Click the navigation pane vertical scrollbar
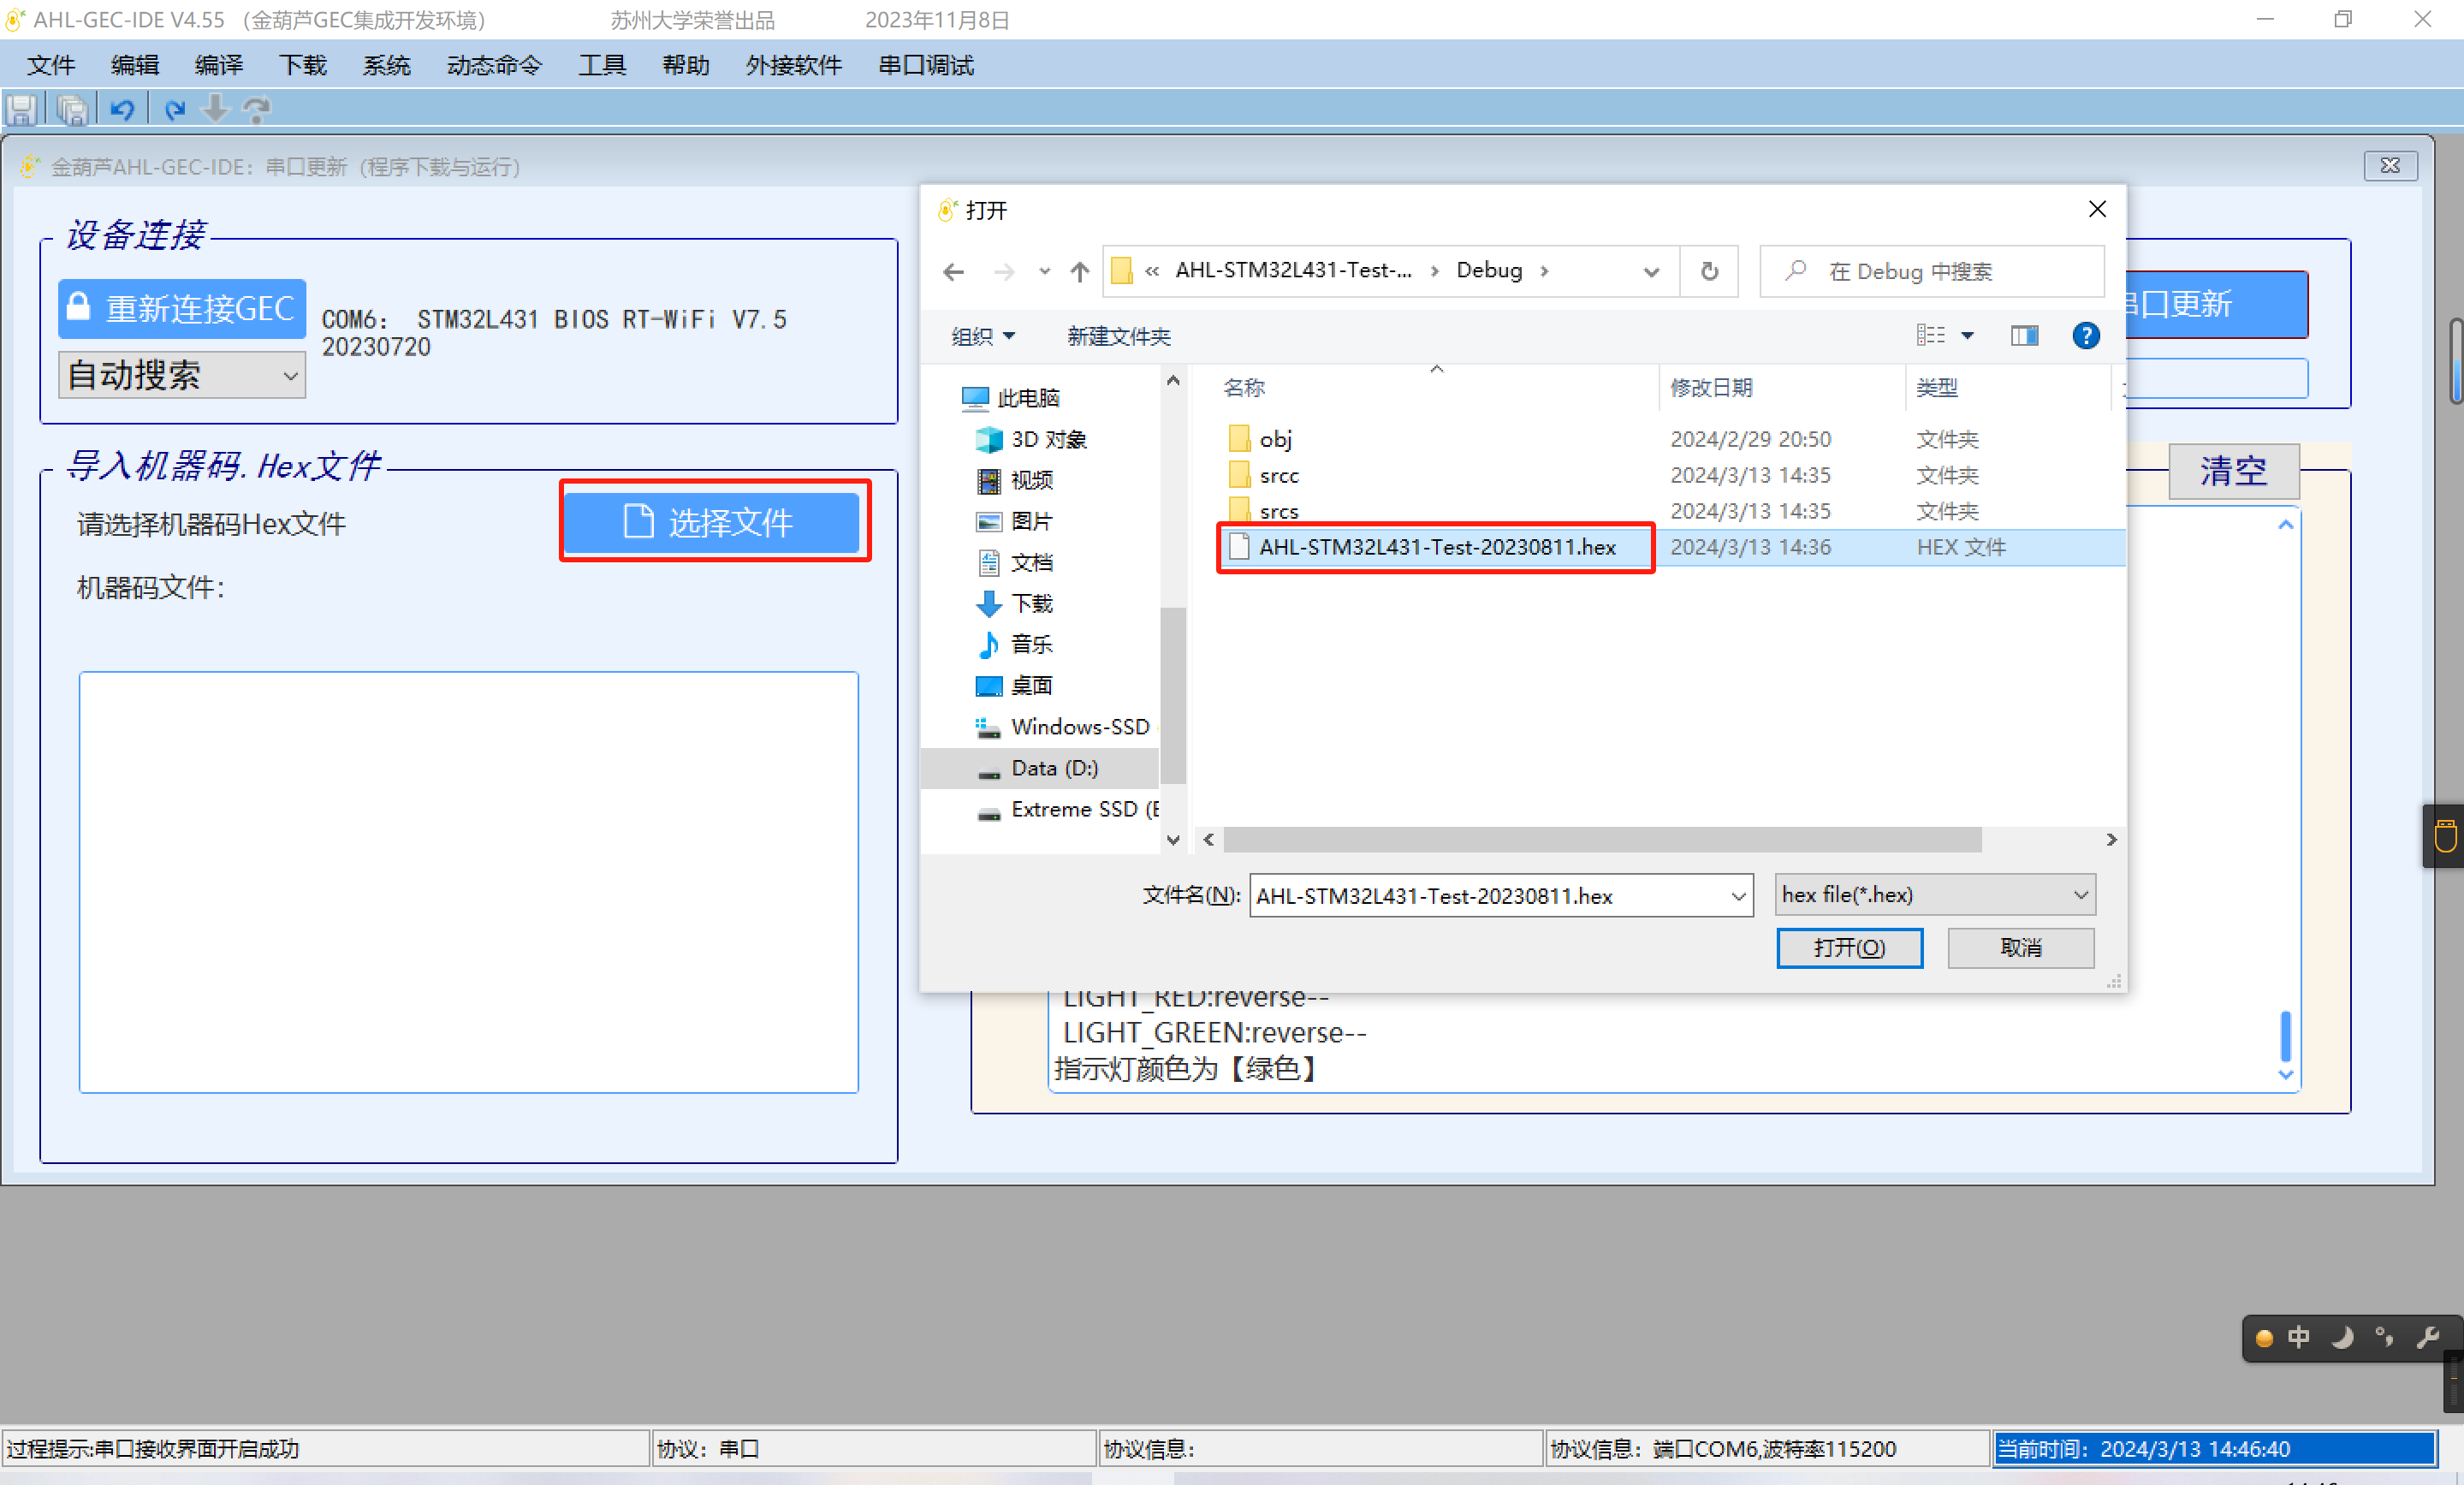 tap(1173, 695)
